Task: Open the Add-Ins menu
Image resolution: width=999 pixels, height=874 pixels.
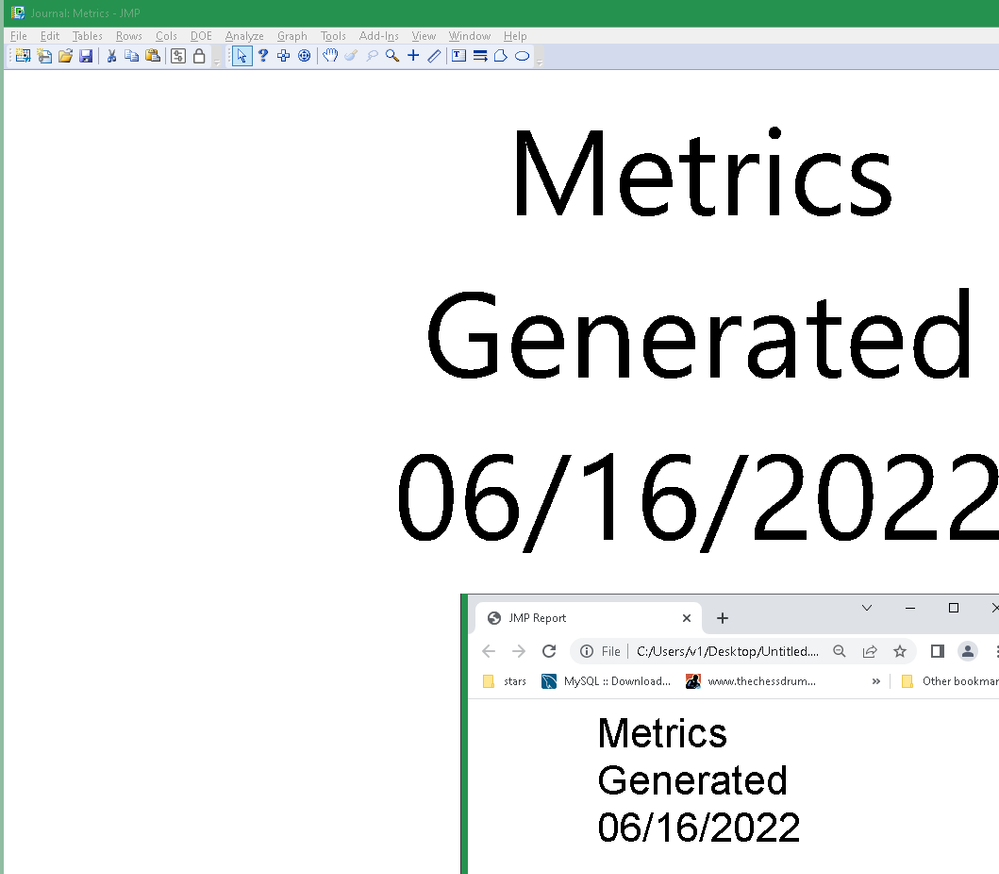Action: click(378, 36)
